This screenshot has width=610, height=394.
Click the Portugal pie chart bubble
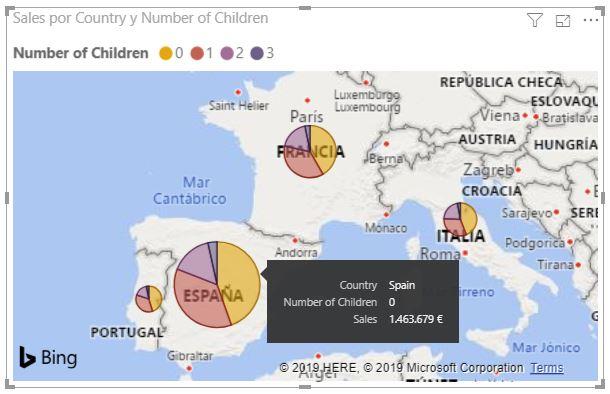click(149, 299)
